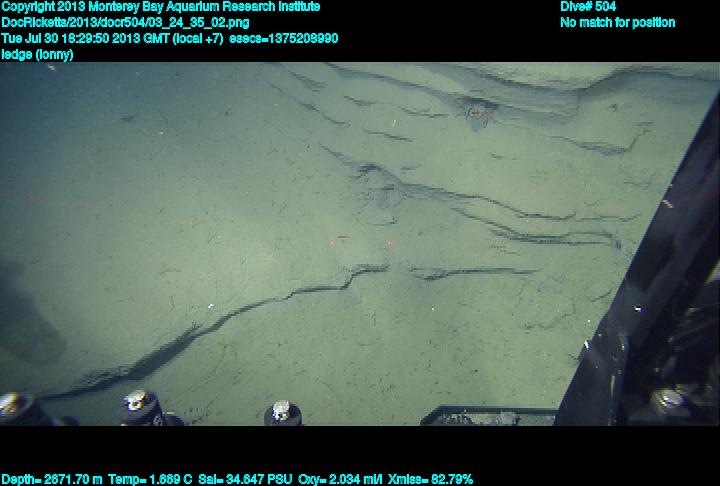Click the middle metal canister at bottom
Screen dimensions: 720x486
tap(282, 413)
